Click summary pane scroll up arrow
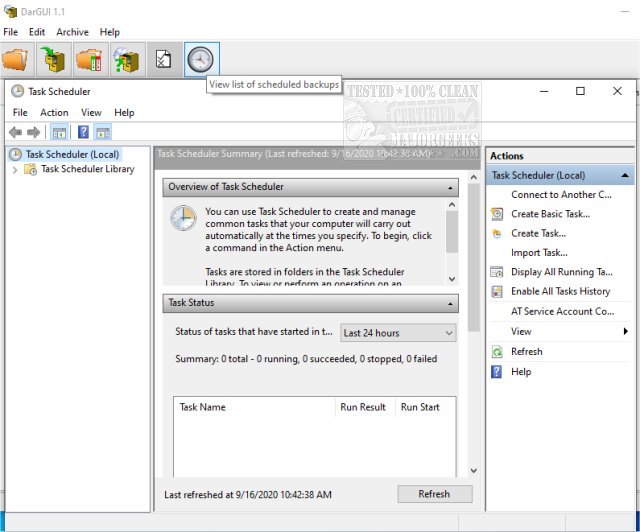Viewport: 640px width, 532px height. click(473, 177)
